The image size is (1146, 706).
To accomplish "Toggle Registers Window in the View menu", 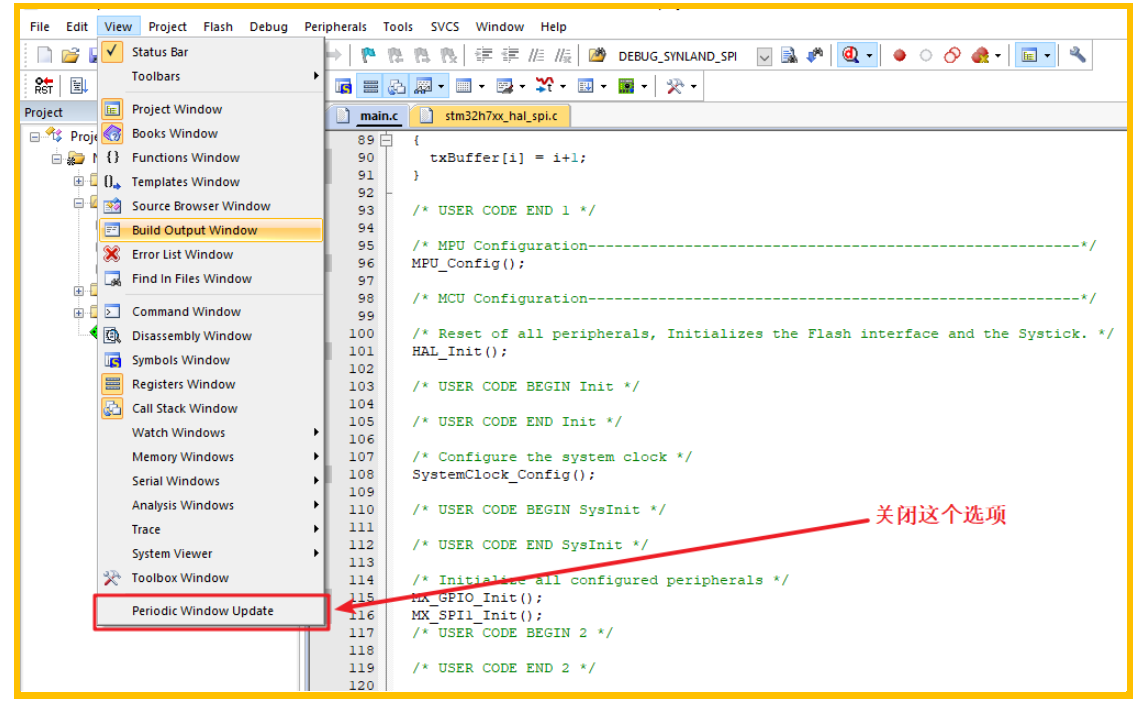I will [x=211, y=384].
